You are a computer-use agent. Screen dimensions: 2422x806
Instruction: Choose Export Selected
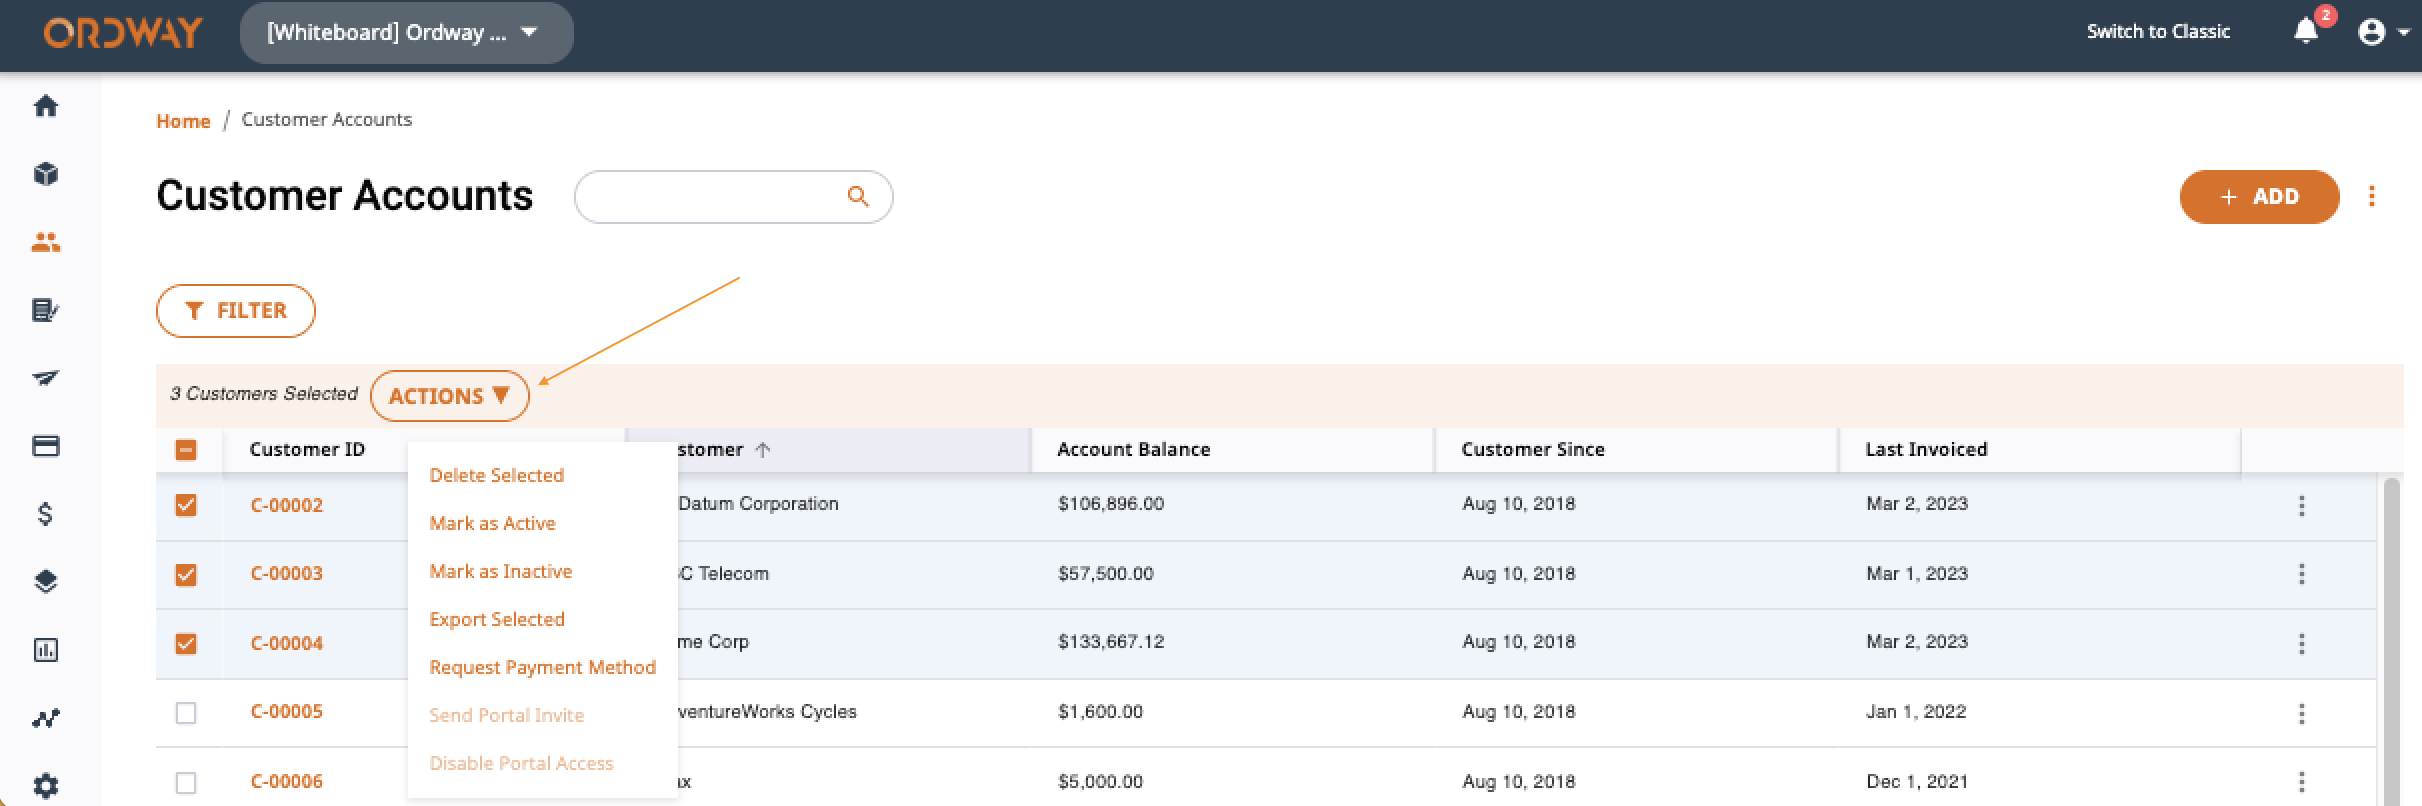[x=497, y=619]
